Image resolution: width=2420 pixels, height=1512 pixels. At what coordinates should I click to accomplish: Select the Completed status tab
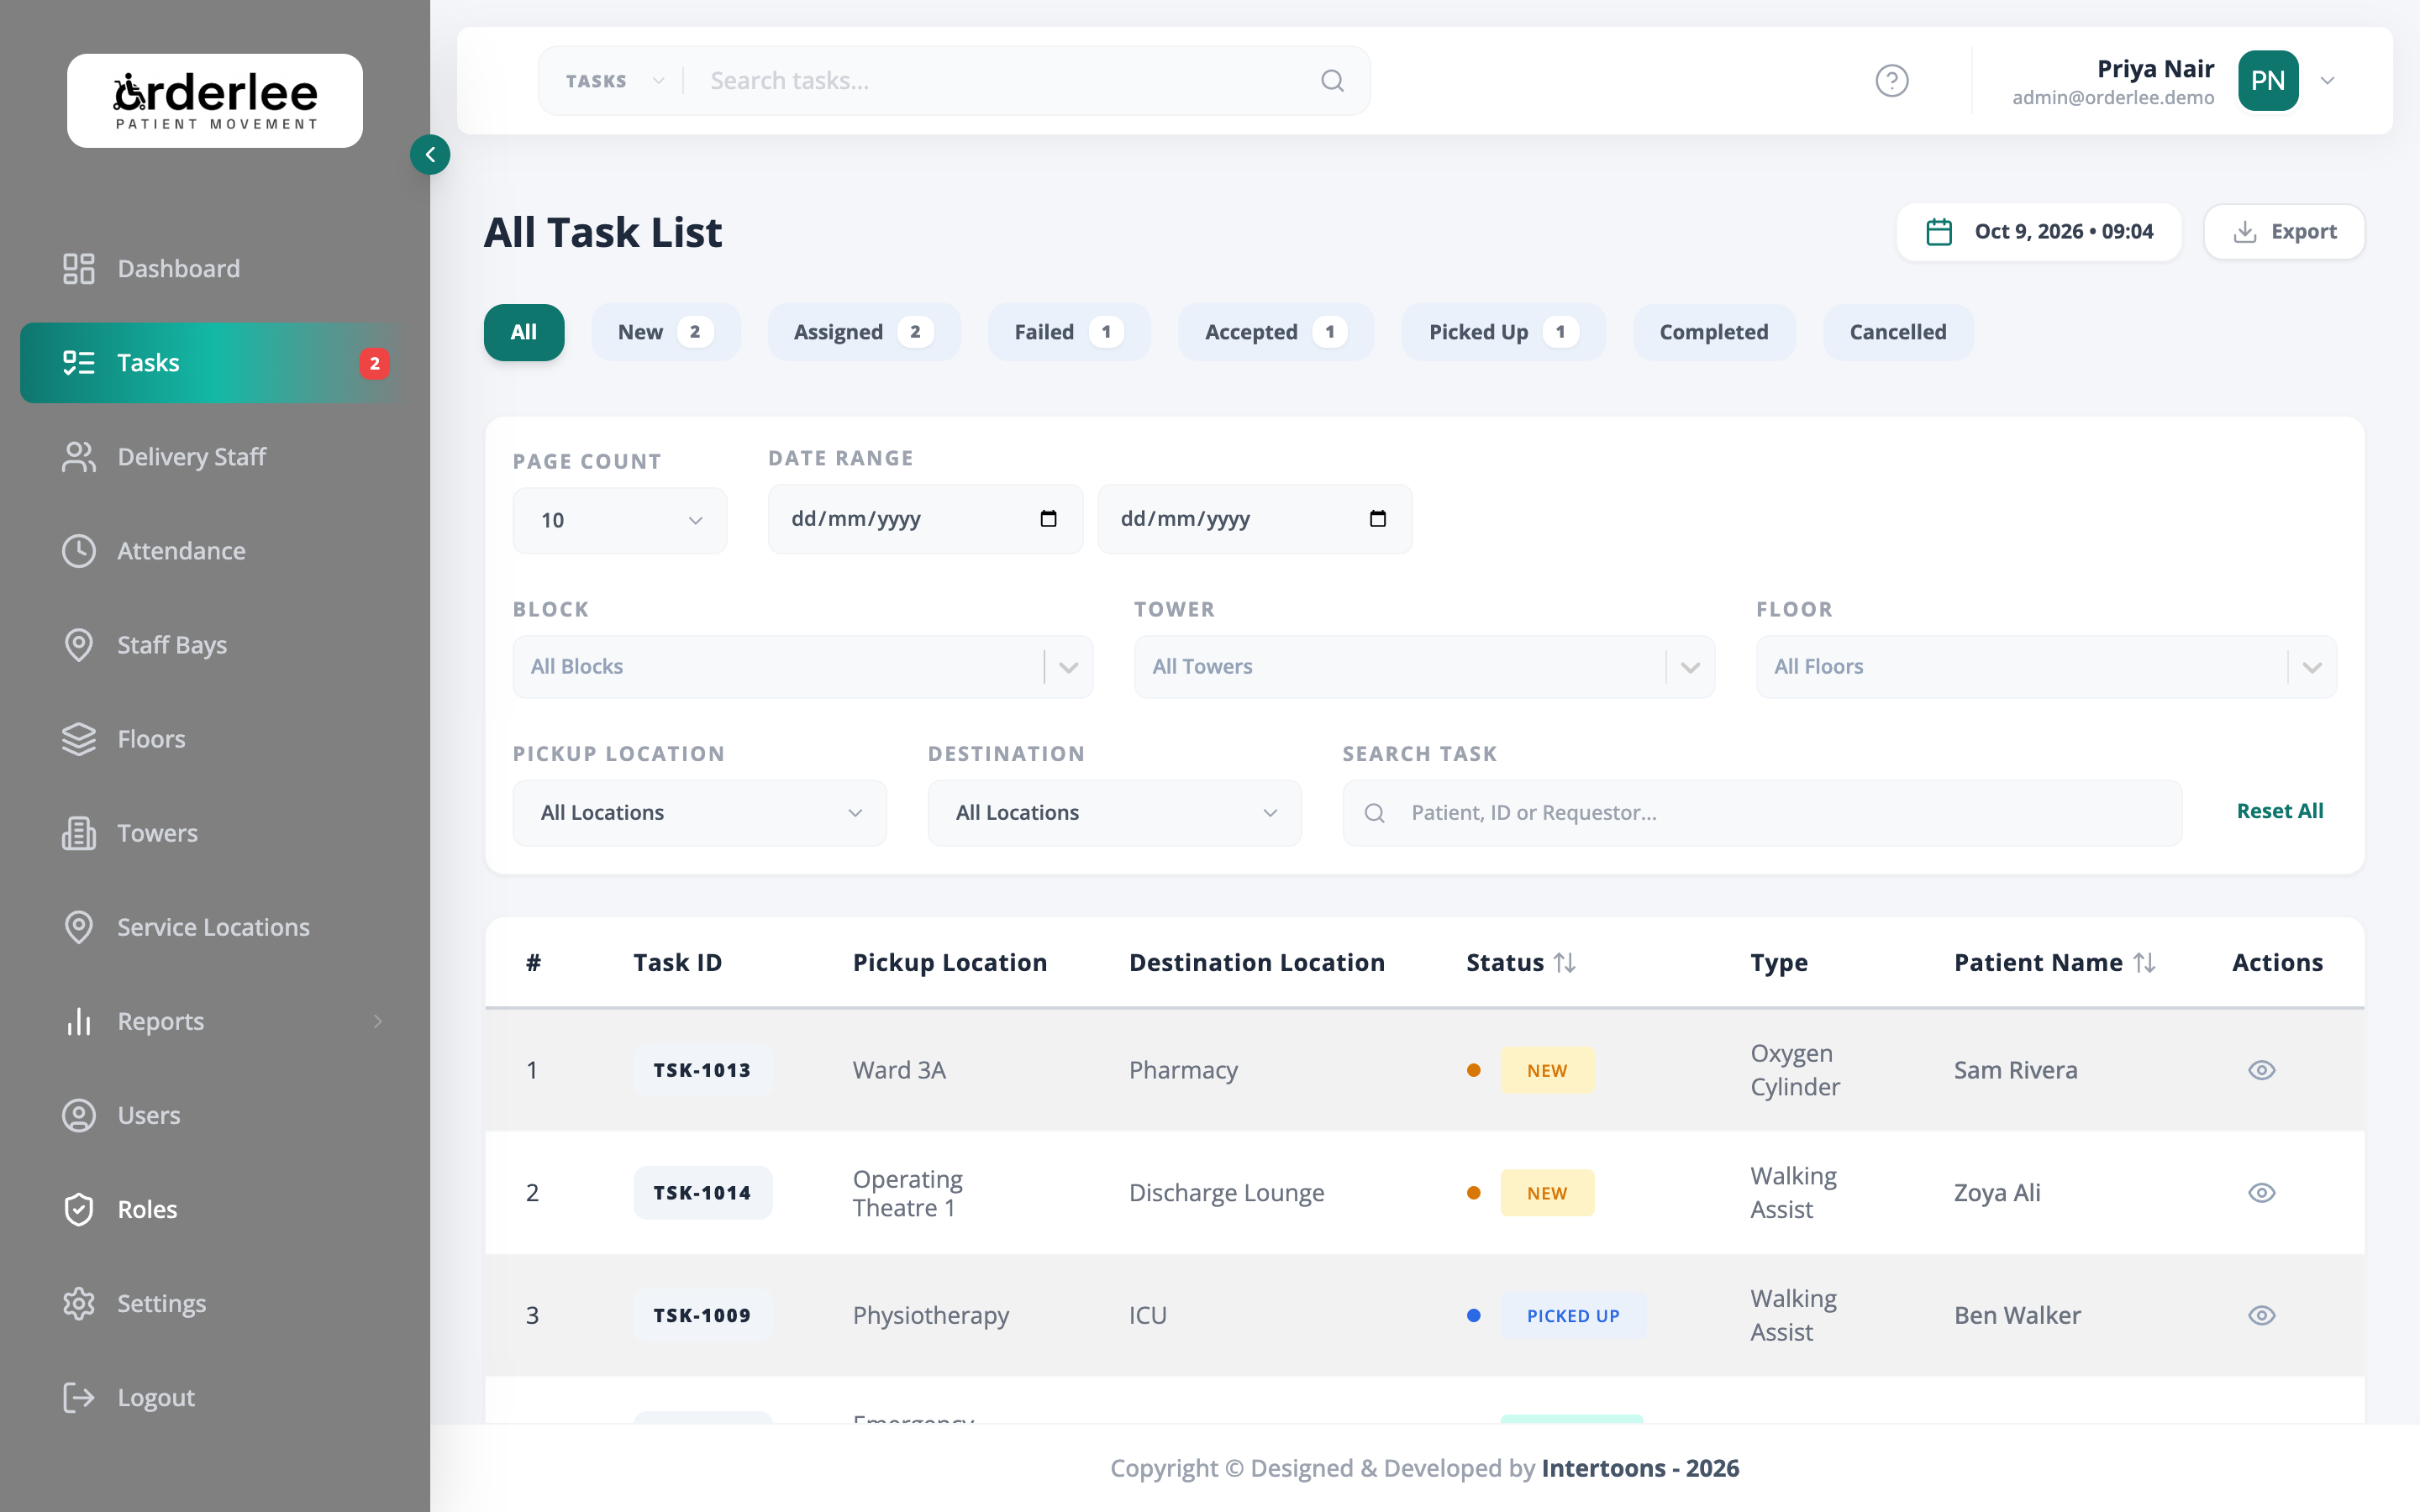(x=1714, y=332)
